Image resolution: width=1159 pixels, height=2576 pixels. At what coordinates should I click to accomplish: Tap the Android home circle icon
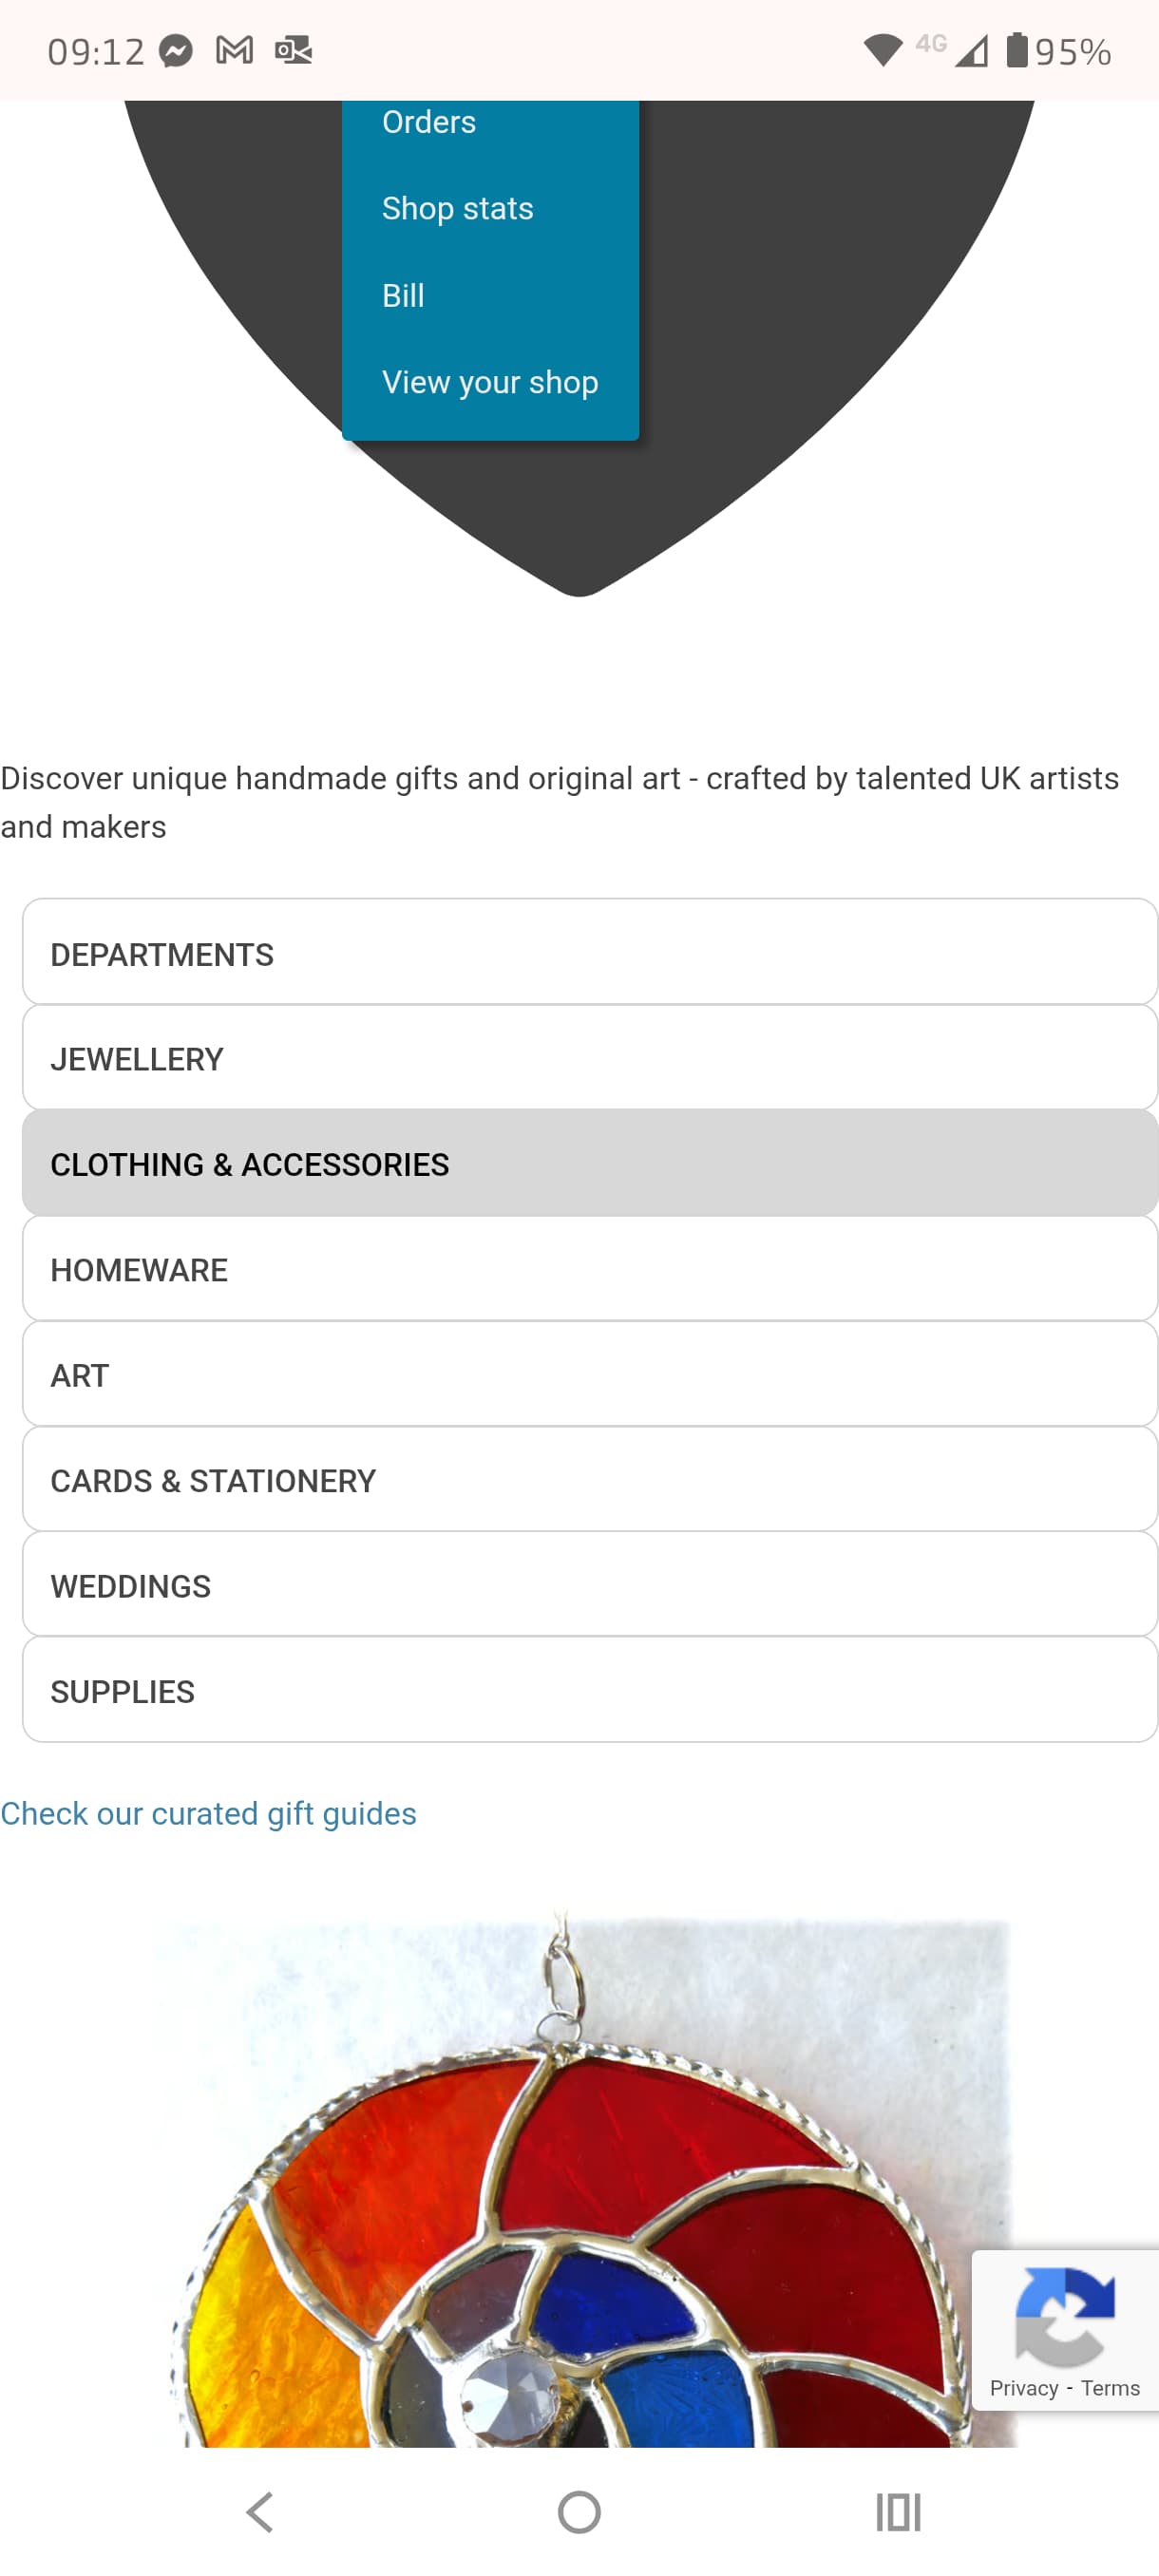(579, 2511)
